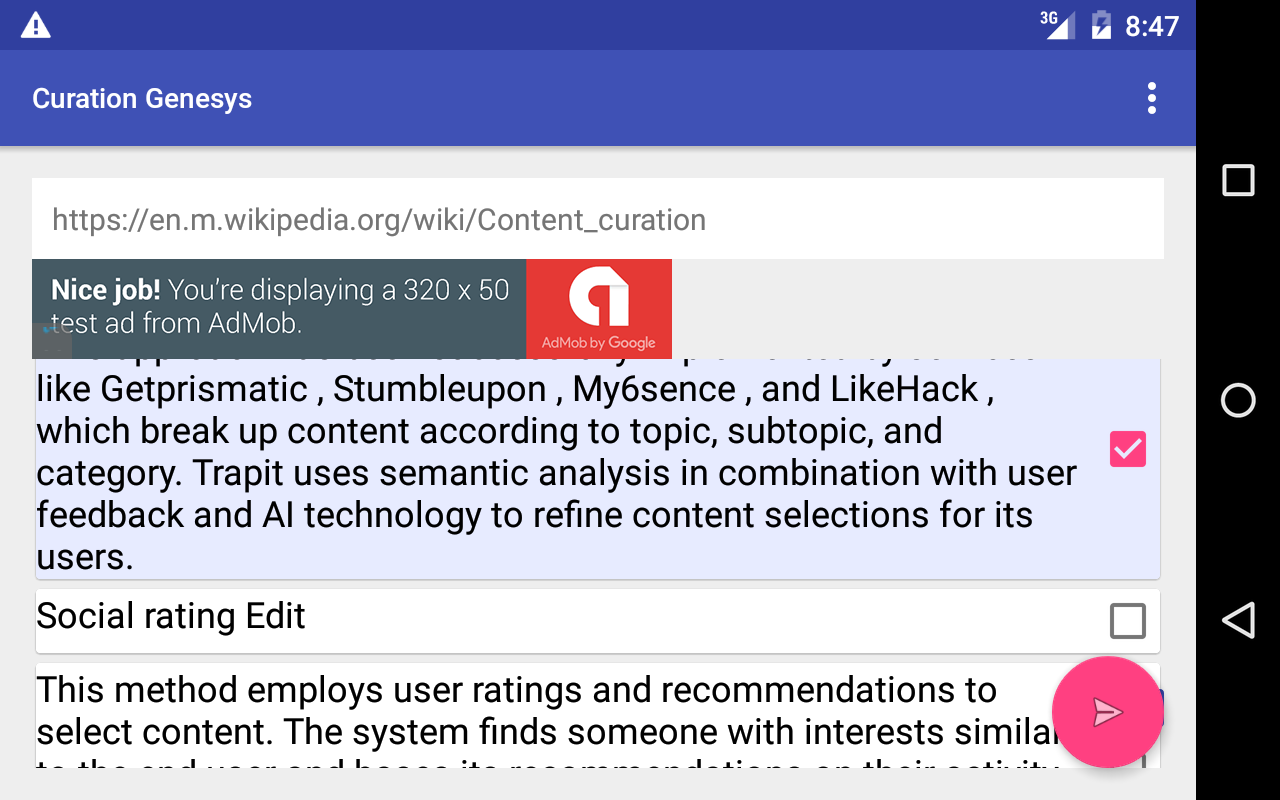
Task: Open recent apps with the square button
Action: (x=1238, y=180)
